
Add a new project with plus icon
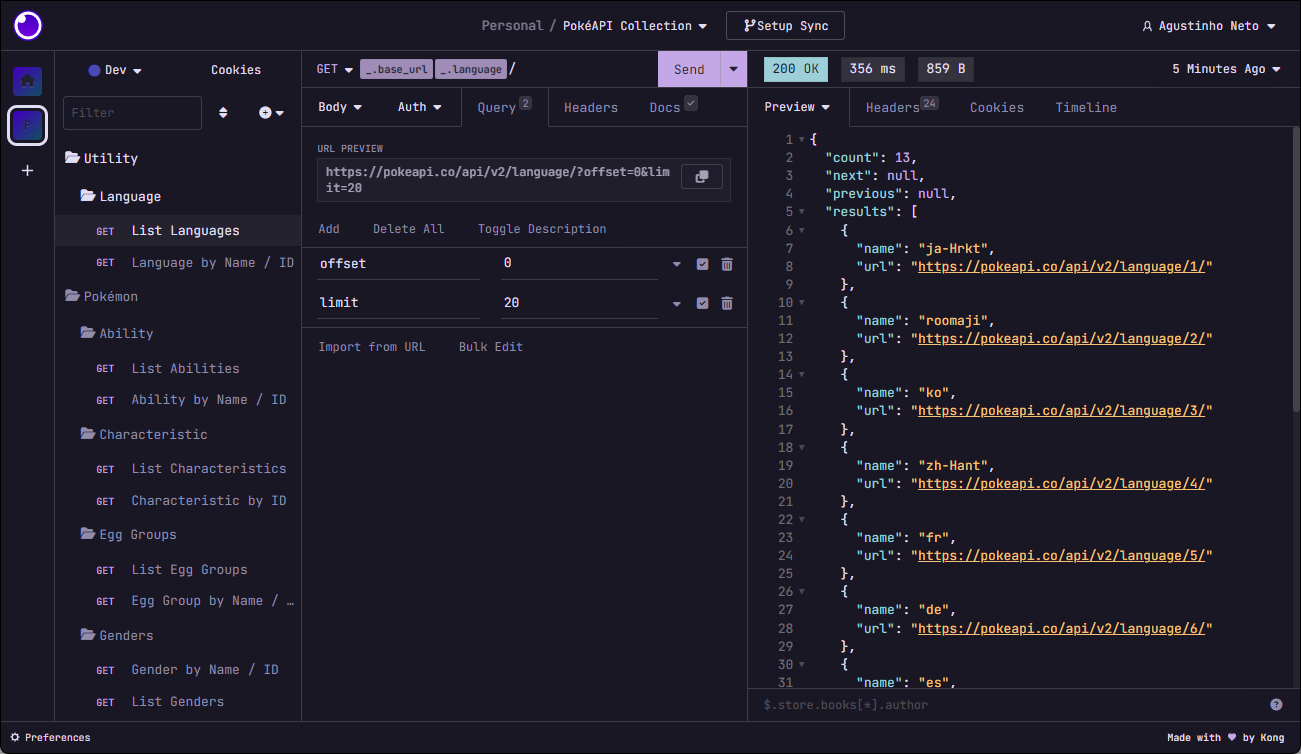[27, 171]
